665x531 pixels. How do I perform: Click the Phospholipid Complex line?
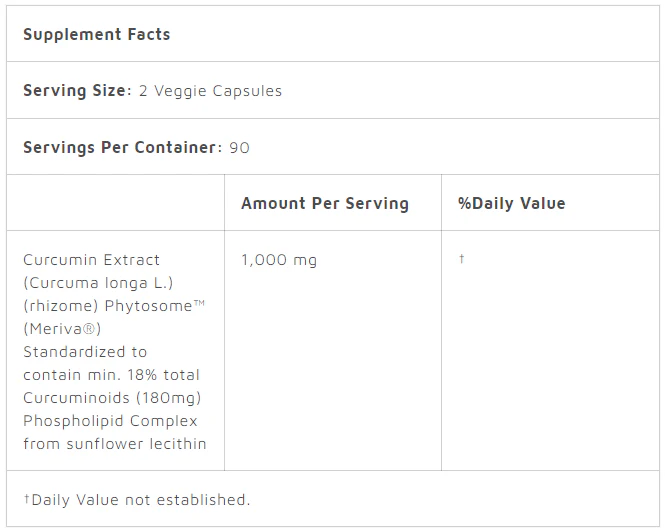point(110,421)
